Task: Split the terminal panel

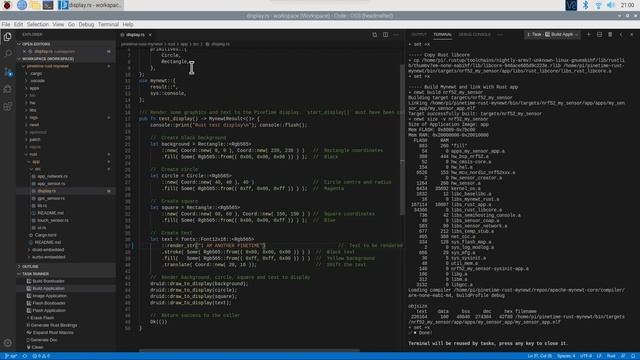Action: pyautogui.click(x=599, y=35)
